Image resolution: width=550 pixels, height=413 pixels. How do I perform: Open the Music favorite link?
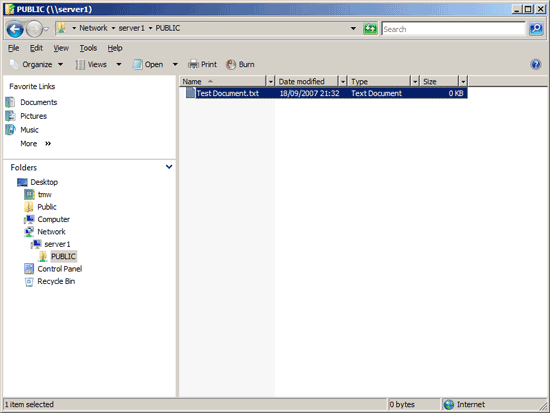pos(29,130)
